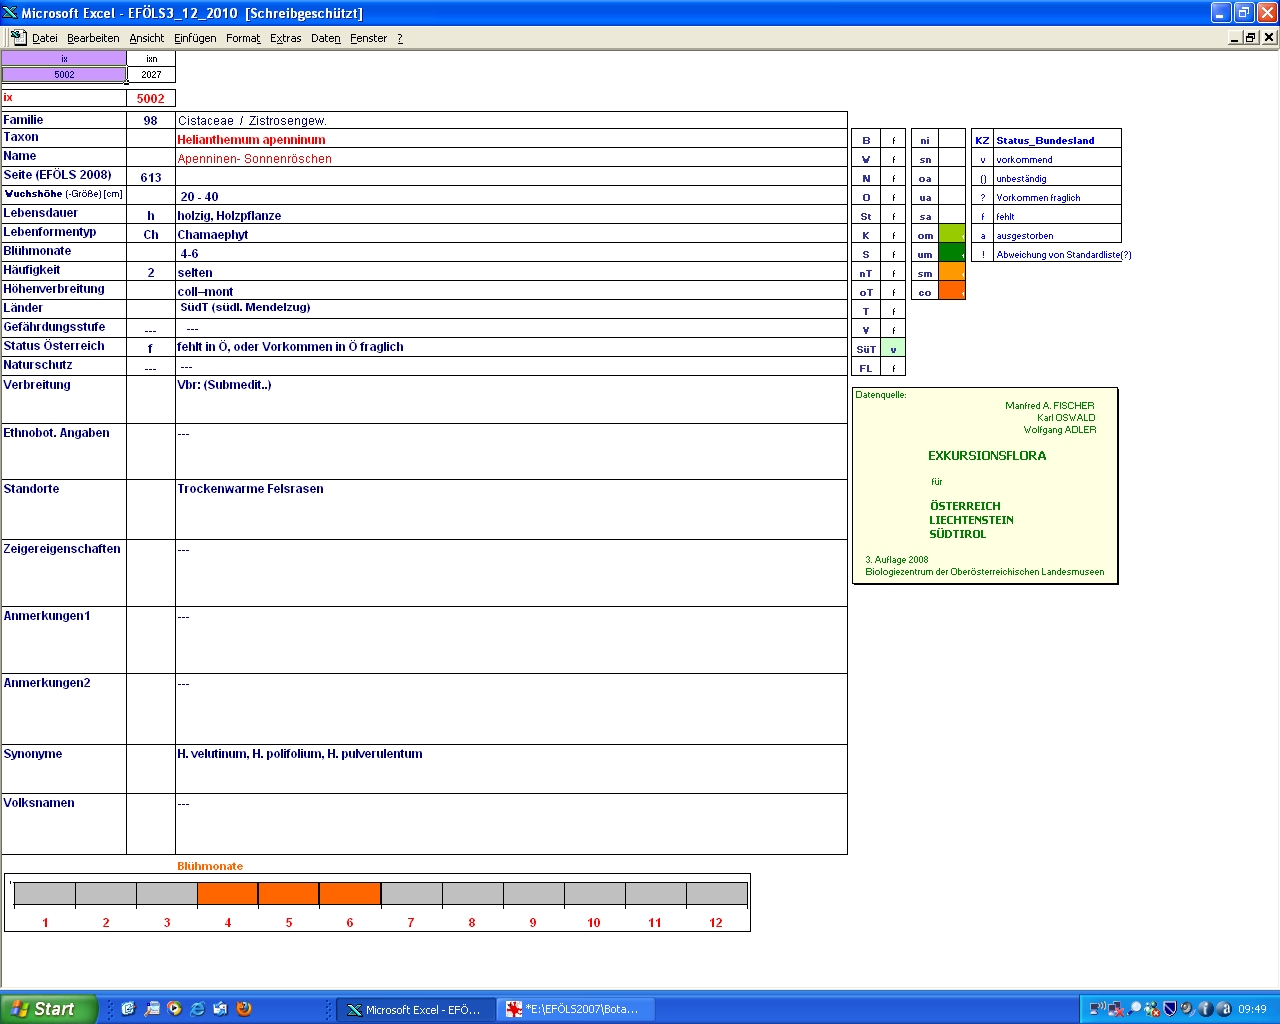Click the orange month 5 bloom bar
Image resolution: width=1280 pixels, height=1024 pixels.
click(x=288, y=894)
